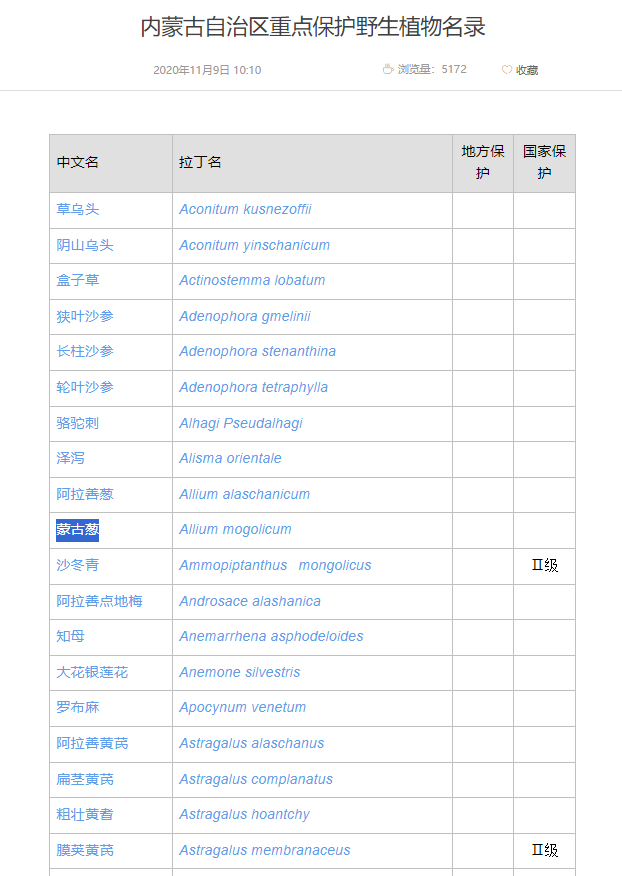Click the Ⅱ级 cell in 沙冬青 row
Image resolution: width=622 pixels, height=876 pixels.
[x=544, y=565]
